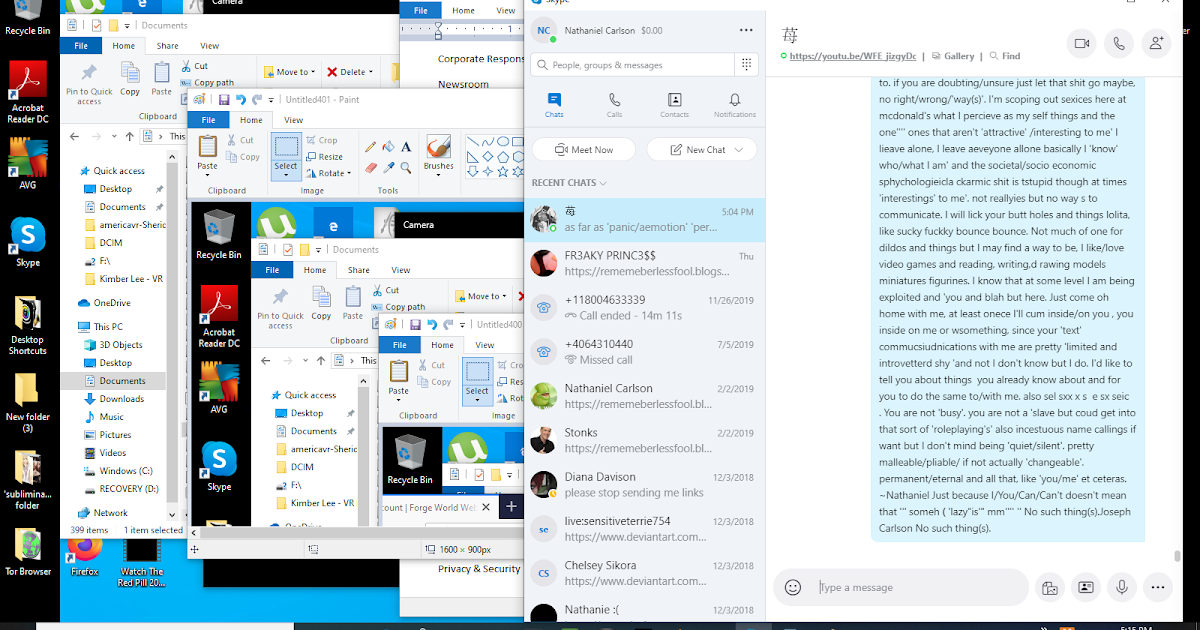Open more options beside the microphone button
The height and width of the screenshot is (630, 1200).
[x=1158, y=588]
